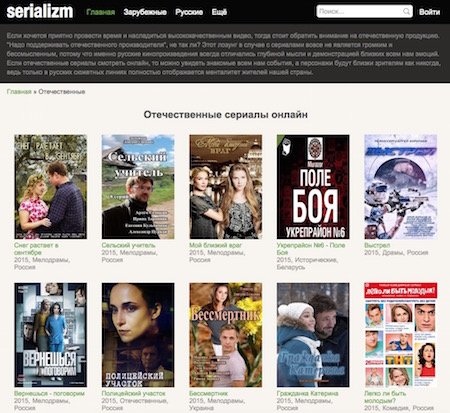Screen dimensions: 450x413
Task: Click the Гражданка Катерина title link
Action: click(307, 393)
